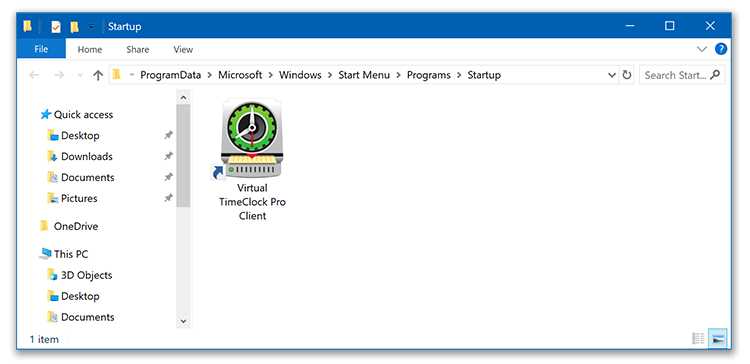Click the navigation pane scroll up arrow
This screenshot has height=364, width=750.
point(183,98)
